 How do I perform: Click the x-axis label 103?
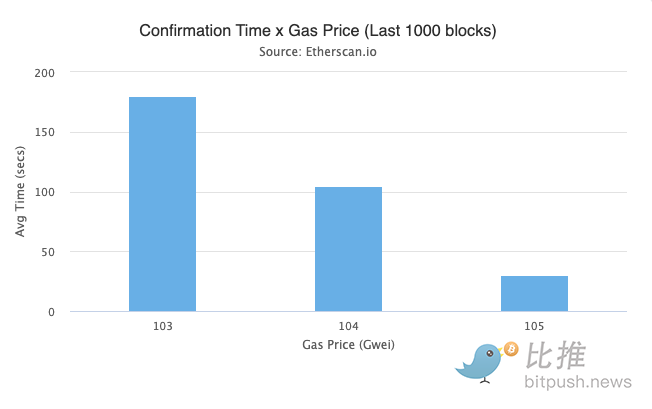[163, 326]
